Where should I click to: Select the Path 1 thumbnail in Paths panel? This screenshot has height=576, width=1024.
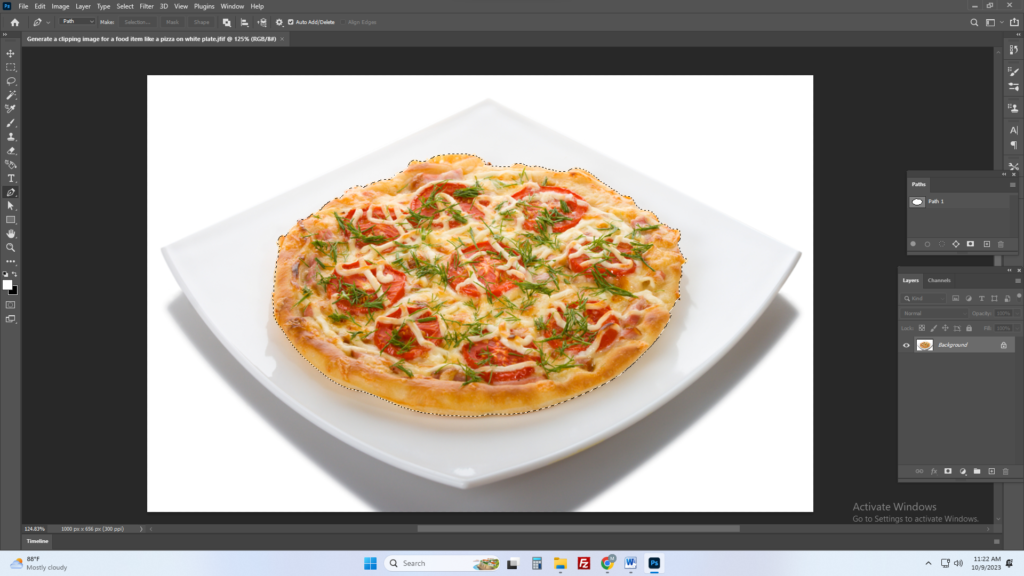[x=917, y=202]
